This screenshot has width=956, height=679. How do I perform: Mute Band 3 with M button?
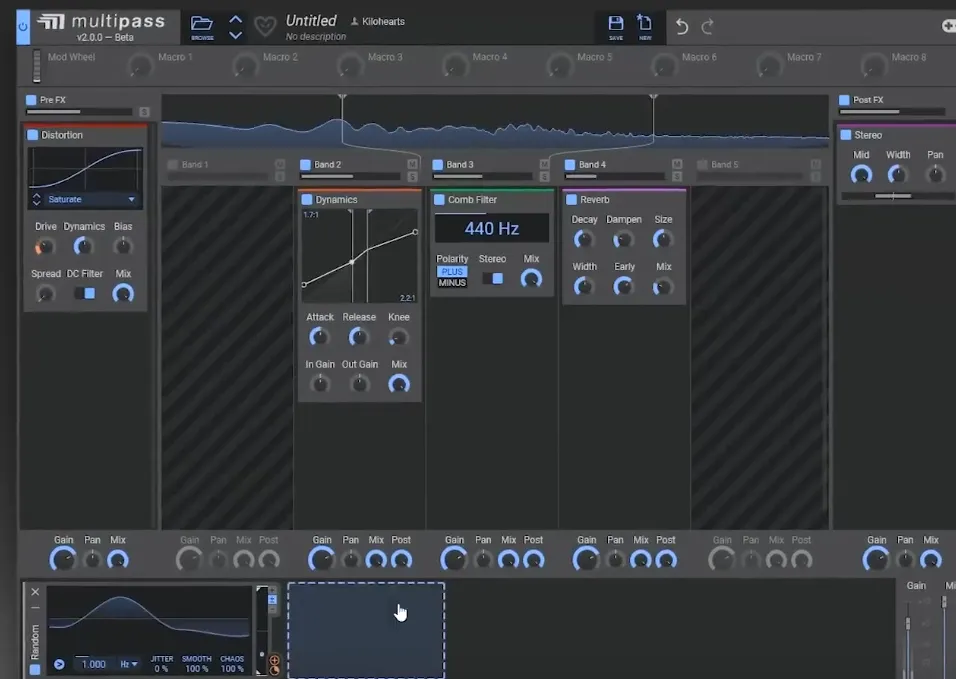click(544, 165)
